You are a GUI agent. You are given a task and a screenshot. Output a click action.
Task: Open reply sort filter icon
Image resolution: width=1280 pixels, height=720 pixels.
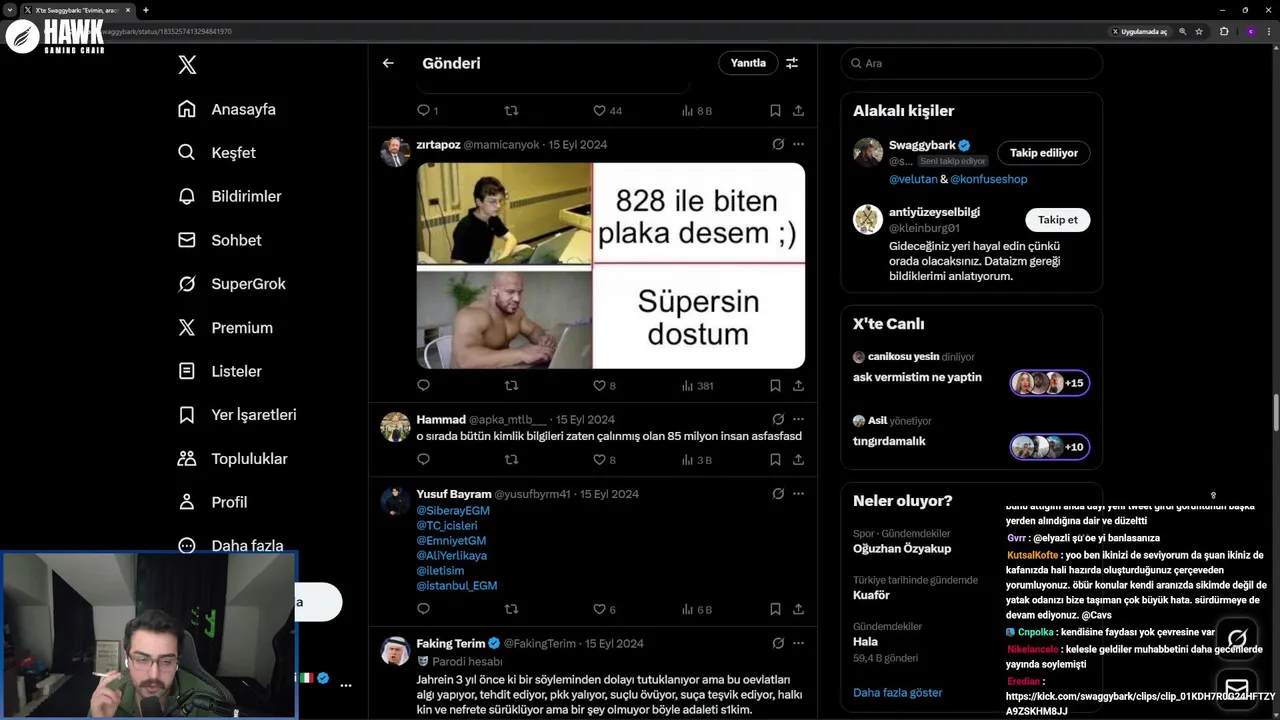792,63
